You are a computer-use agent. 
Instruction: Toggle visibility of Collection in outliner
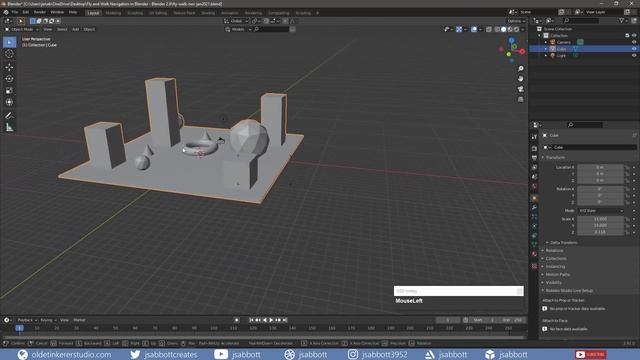pyautogui.click(x=634, y=36)
